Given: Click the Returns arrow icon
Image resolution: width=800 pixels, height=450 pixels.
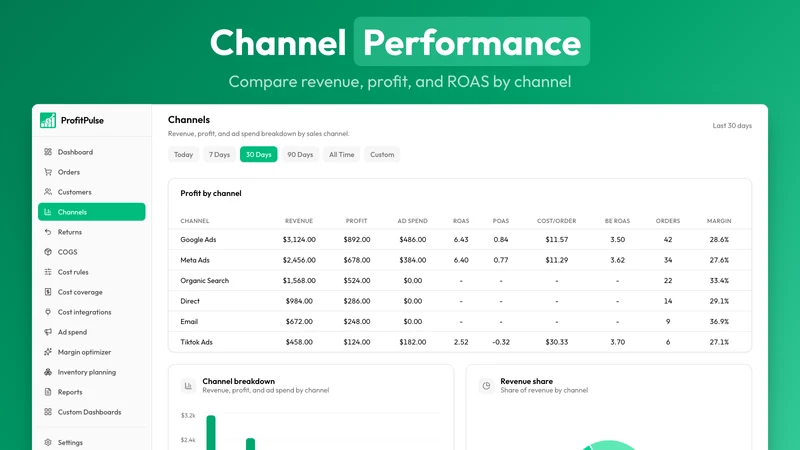Looking at the screenshot, I should click(48, 232).
